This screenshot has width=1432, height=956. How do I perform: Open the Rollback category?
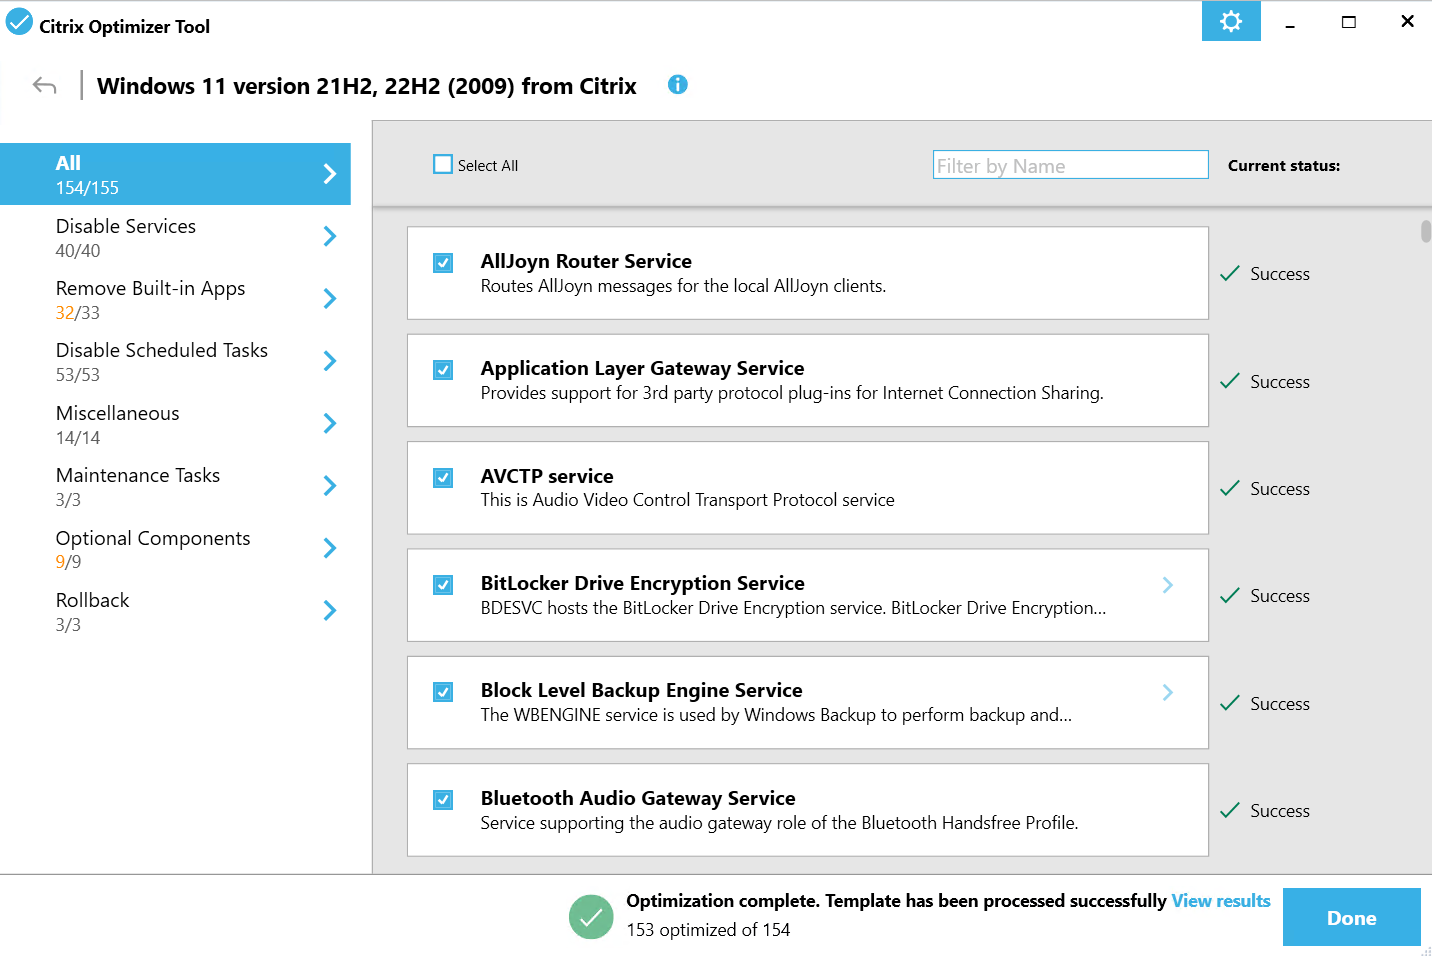pyautogui.click(x=175, y=611)
